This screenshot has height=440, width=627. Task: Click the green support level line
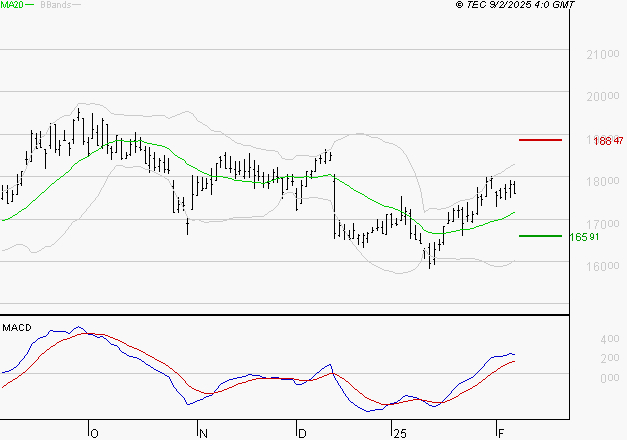pyautogui.click(x=540, y=236)
